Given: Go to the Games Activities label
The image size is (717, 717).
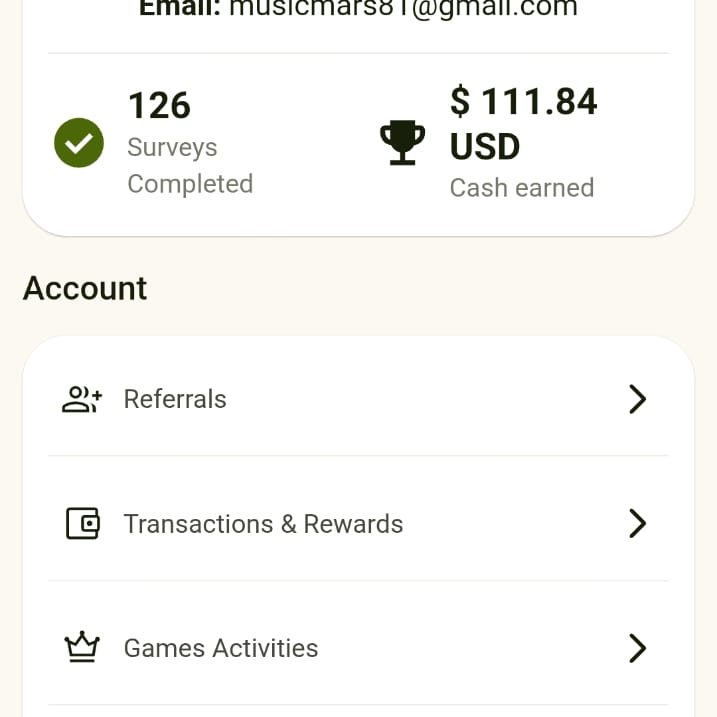Looking at the screenshot, I should point(221,648).
